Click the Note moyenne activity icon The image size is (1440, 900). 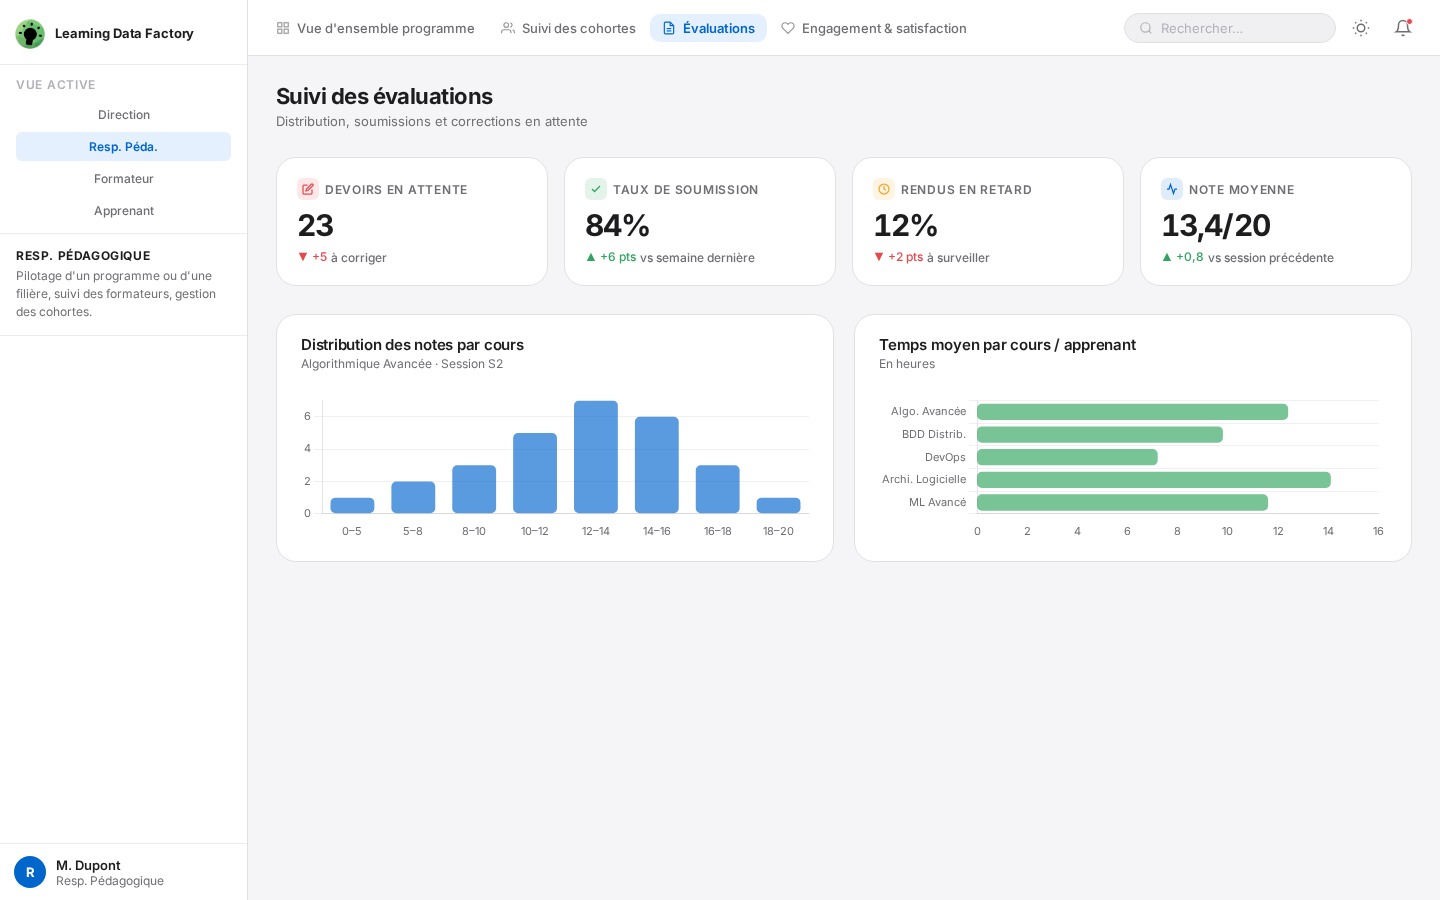pos(1172,189)
